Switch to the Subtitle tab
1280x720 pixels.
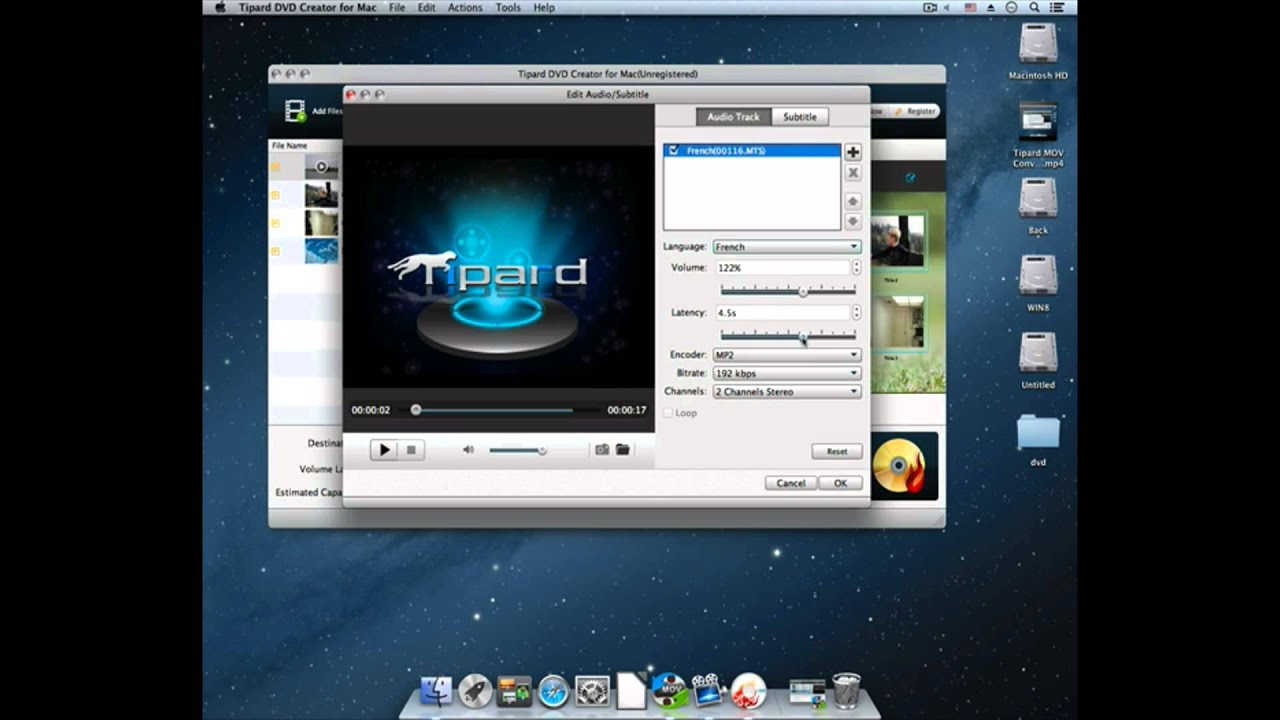click(799, 117)
